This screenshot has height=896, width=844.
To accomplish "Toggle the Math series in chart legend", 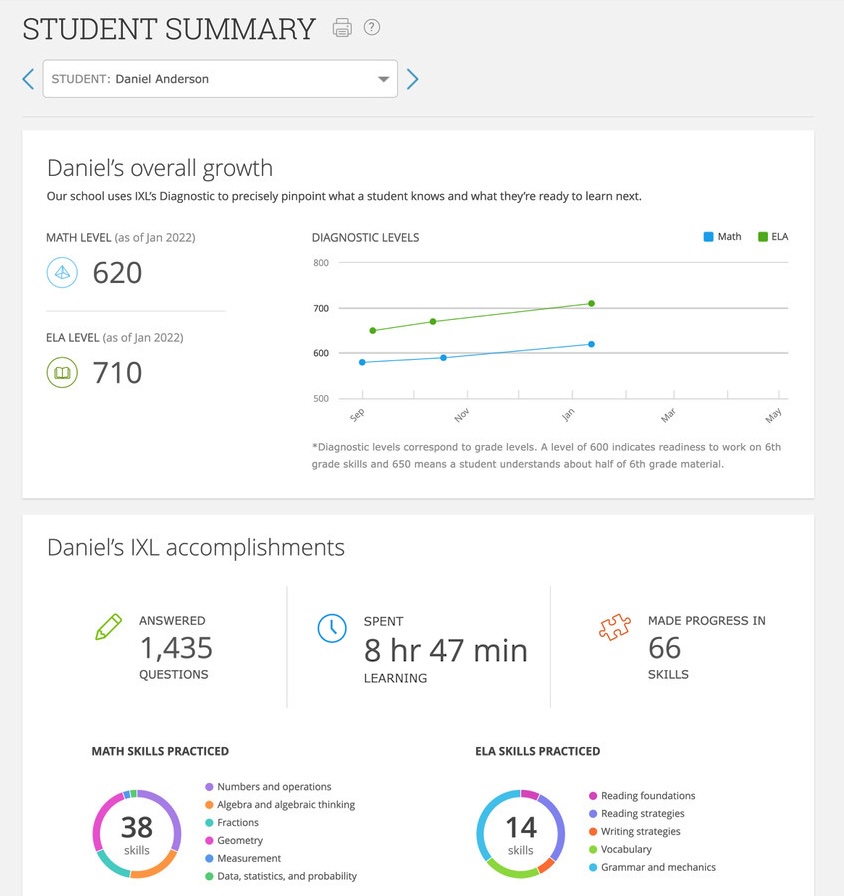I will [x=722, y=237].
